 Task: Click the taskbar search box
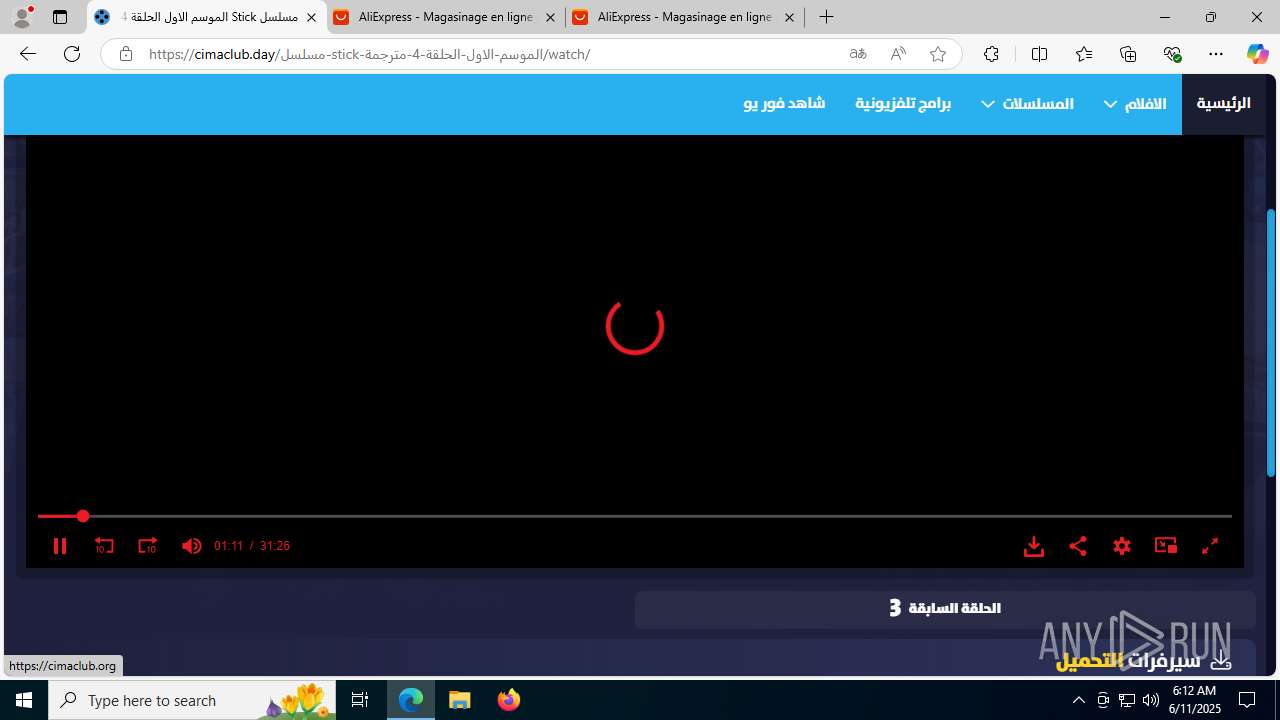(192, 700)
